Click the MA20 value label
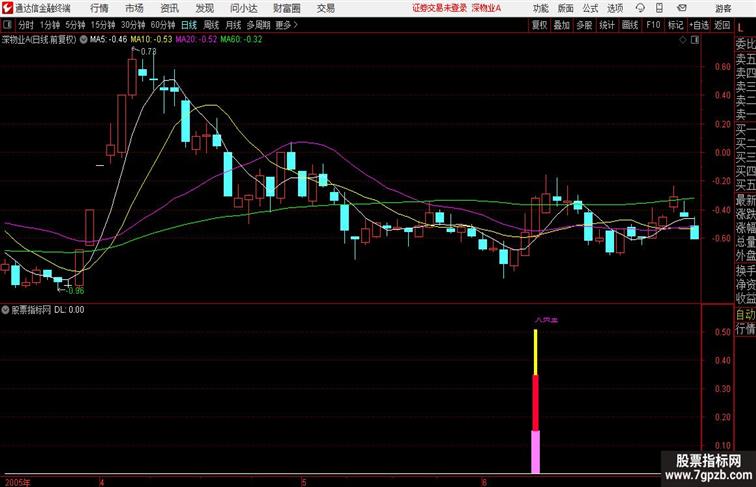This screenshot has height=487, width=756. (196, 40)
